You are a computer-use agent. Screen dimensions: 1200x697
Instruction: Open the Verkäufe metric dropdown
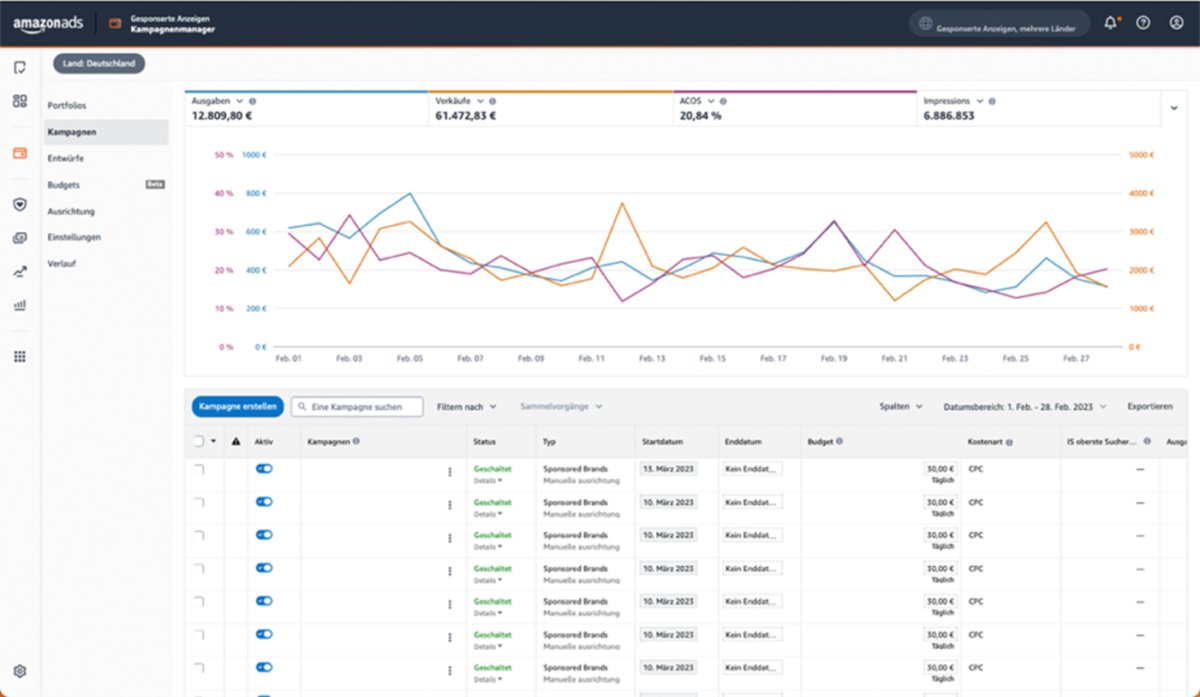tap(480, 101)
